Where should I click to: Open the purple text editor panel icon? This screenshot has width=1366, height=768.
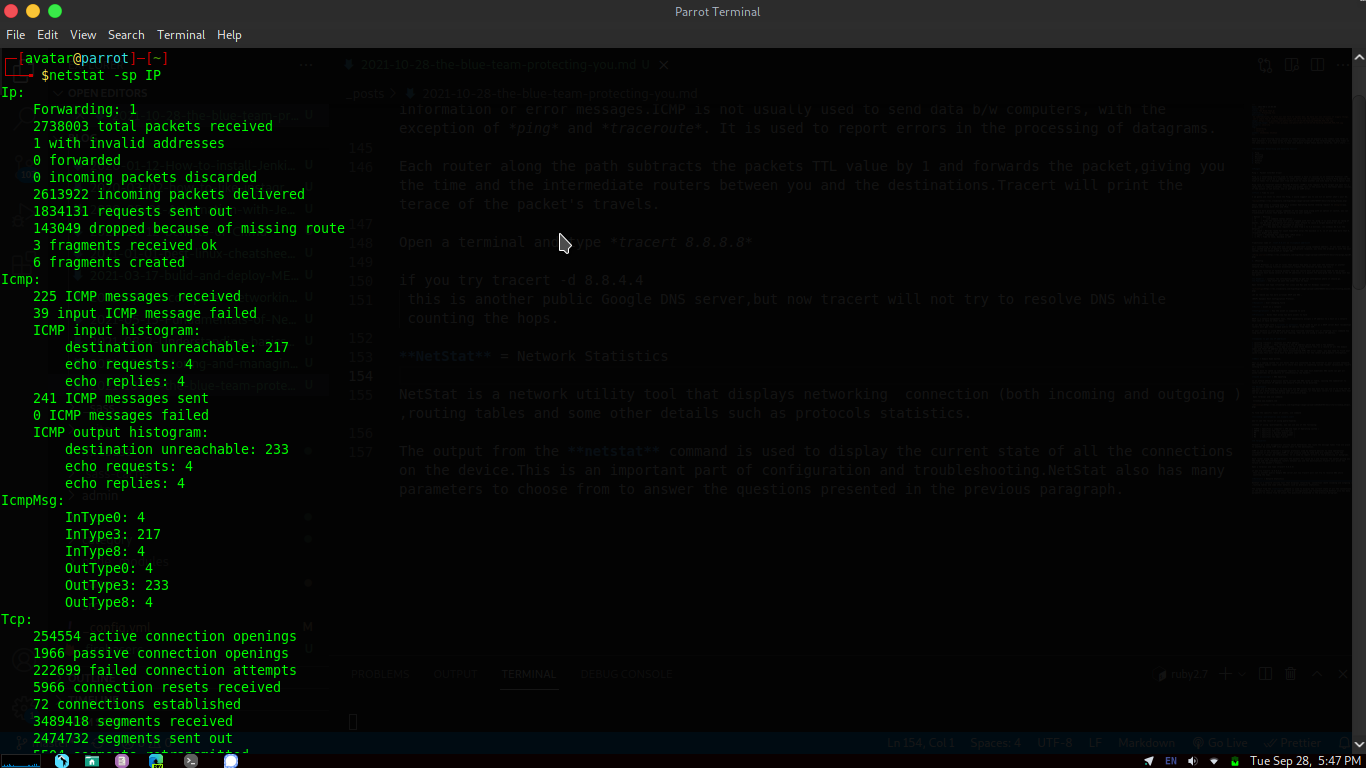[x=122, y=760]
